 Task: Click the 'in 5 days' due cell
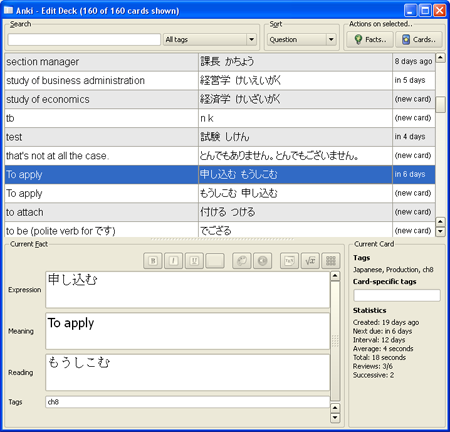coord(414,80)
